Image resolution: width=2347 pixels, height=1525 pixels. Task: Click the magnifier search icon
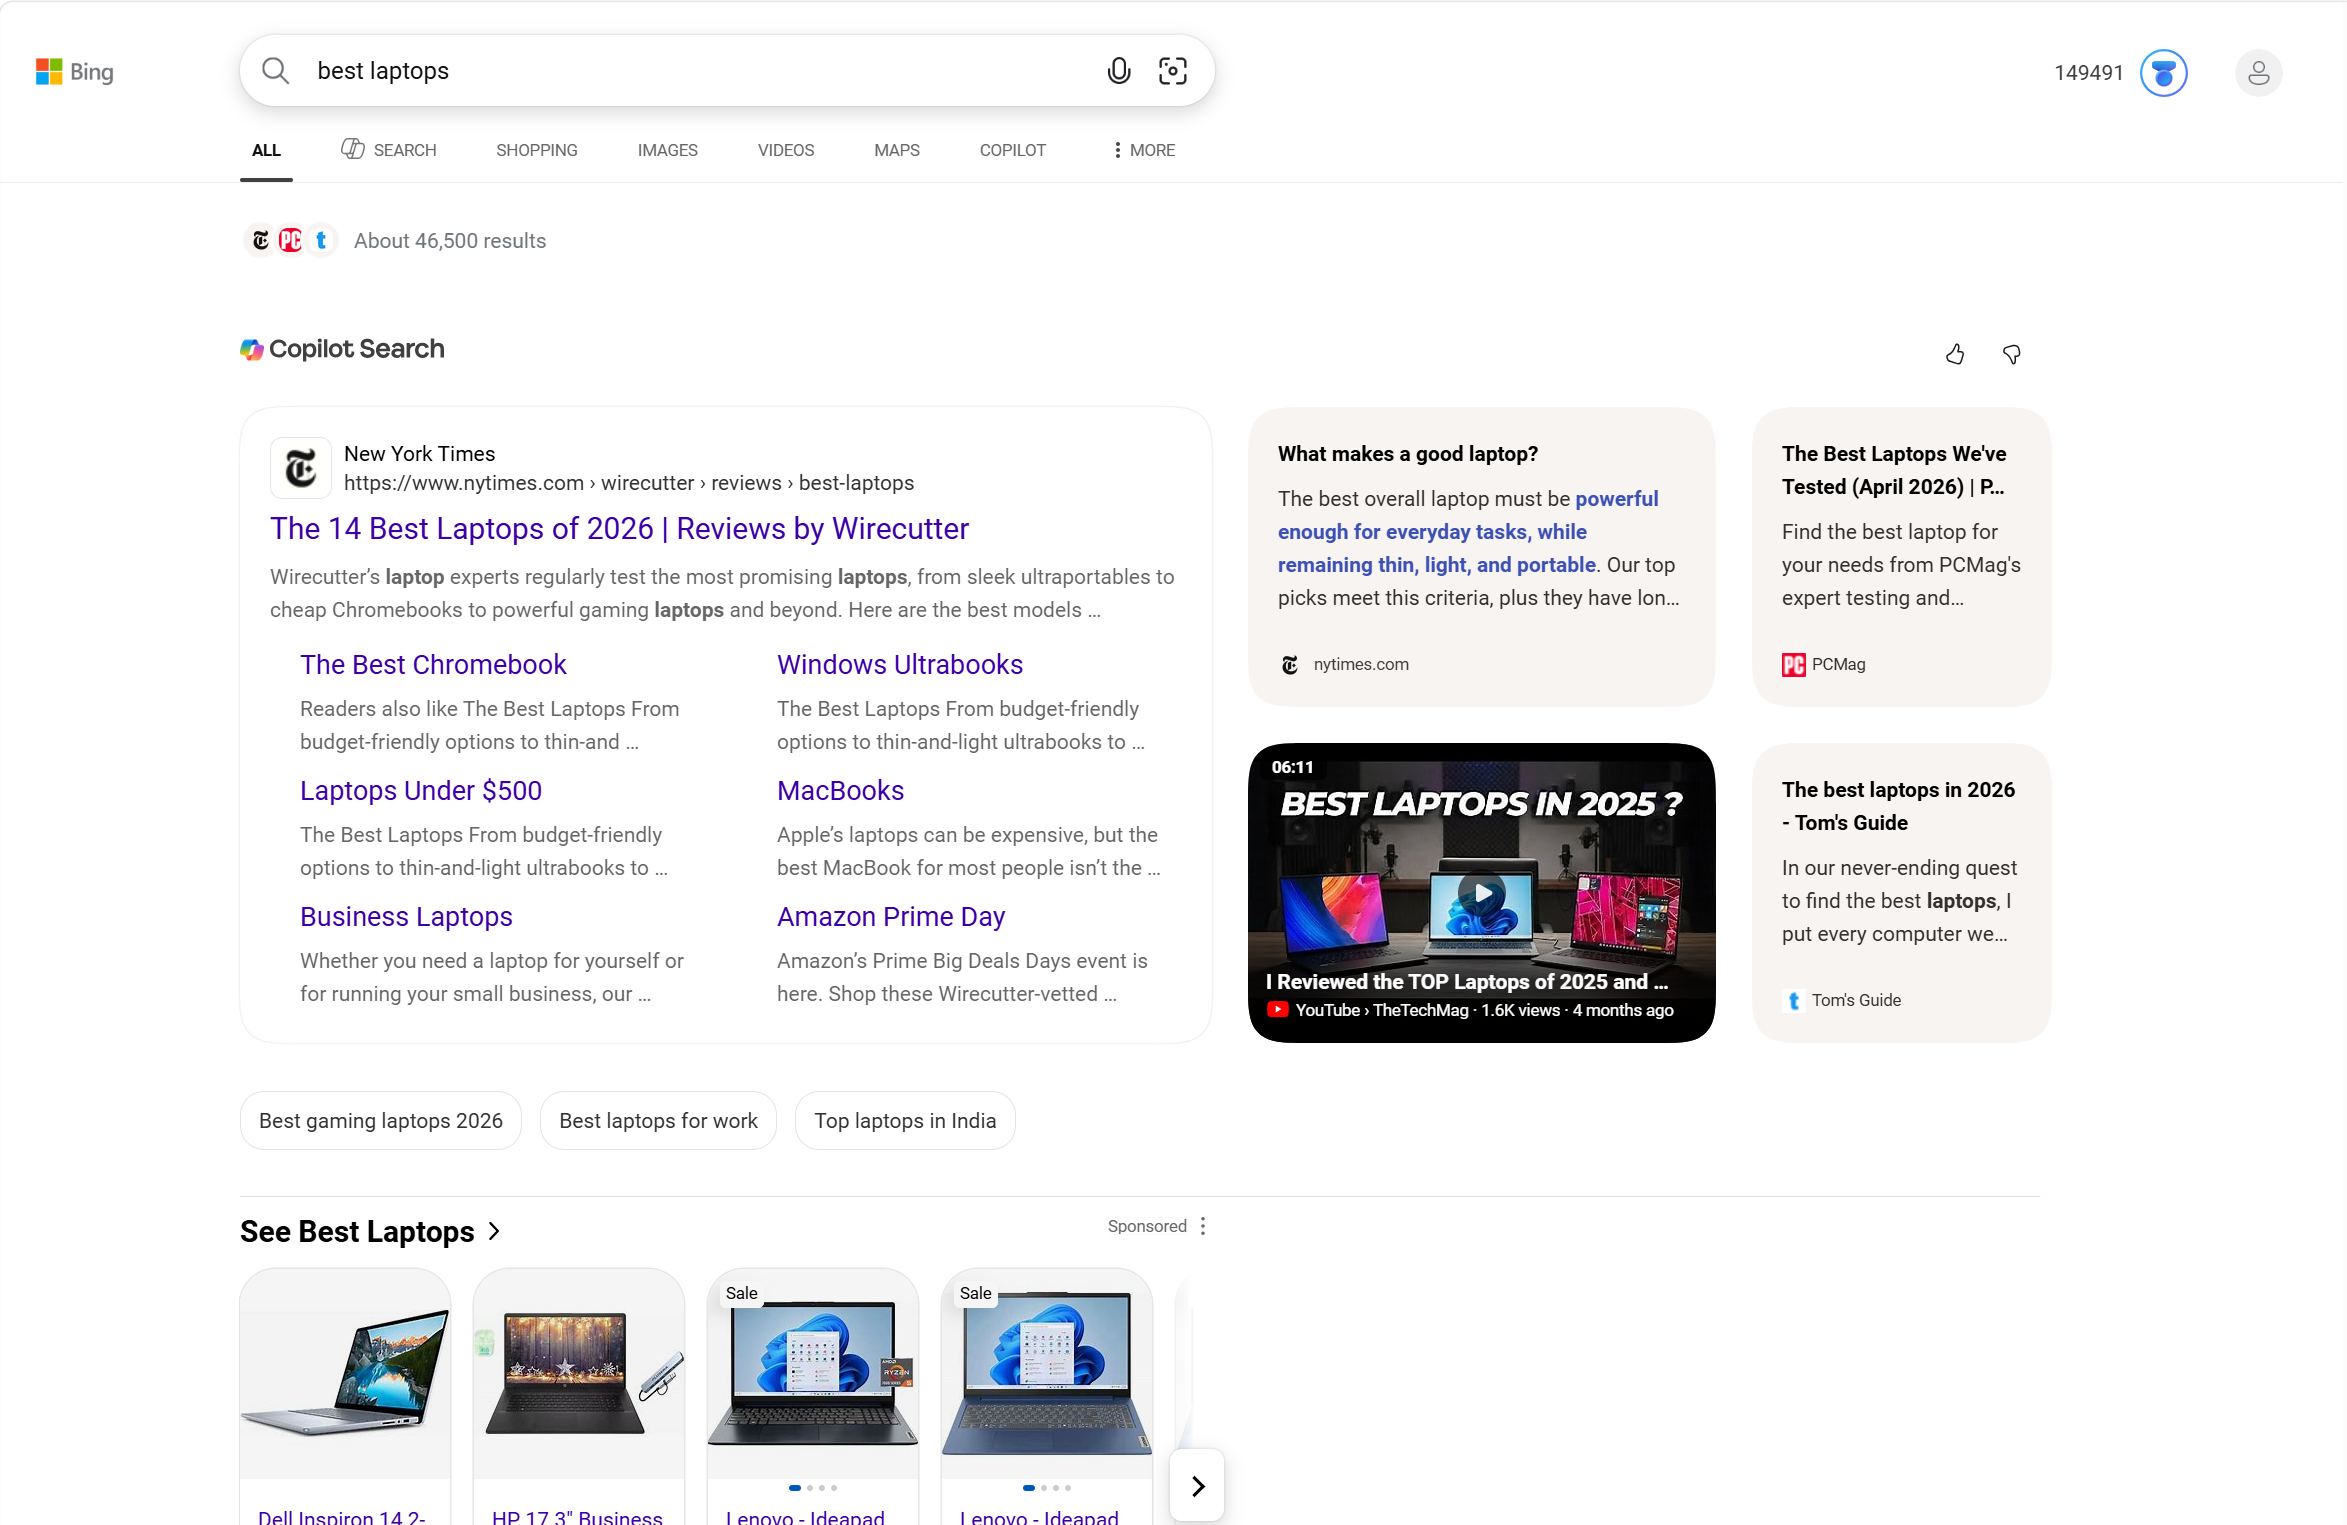(x=275, y=71)
